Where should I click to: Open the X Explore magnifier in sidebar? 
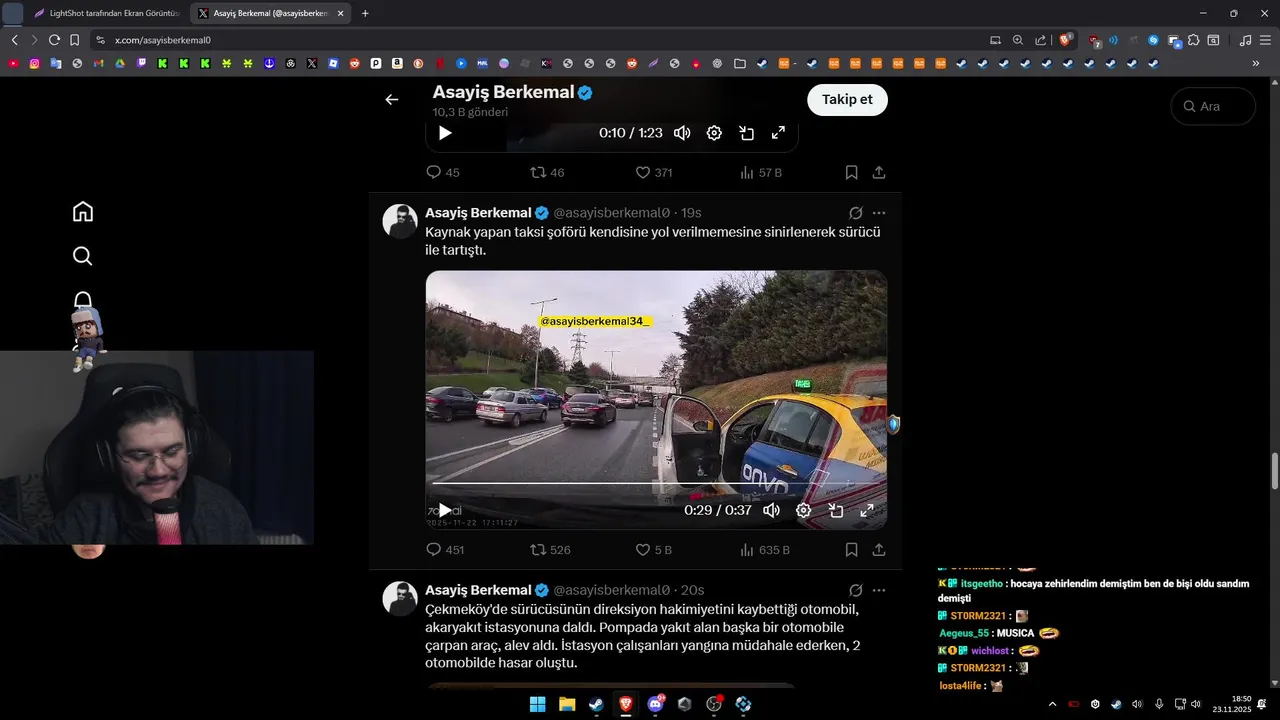pyautogui.click(x=83, y=256)
